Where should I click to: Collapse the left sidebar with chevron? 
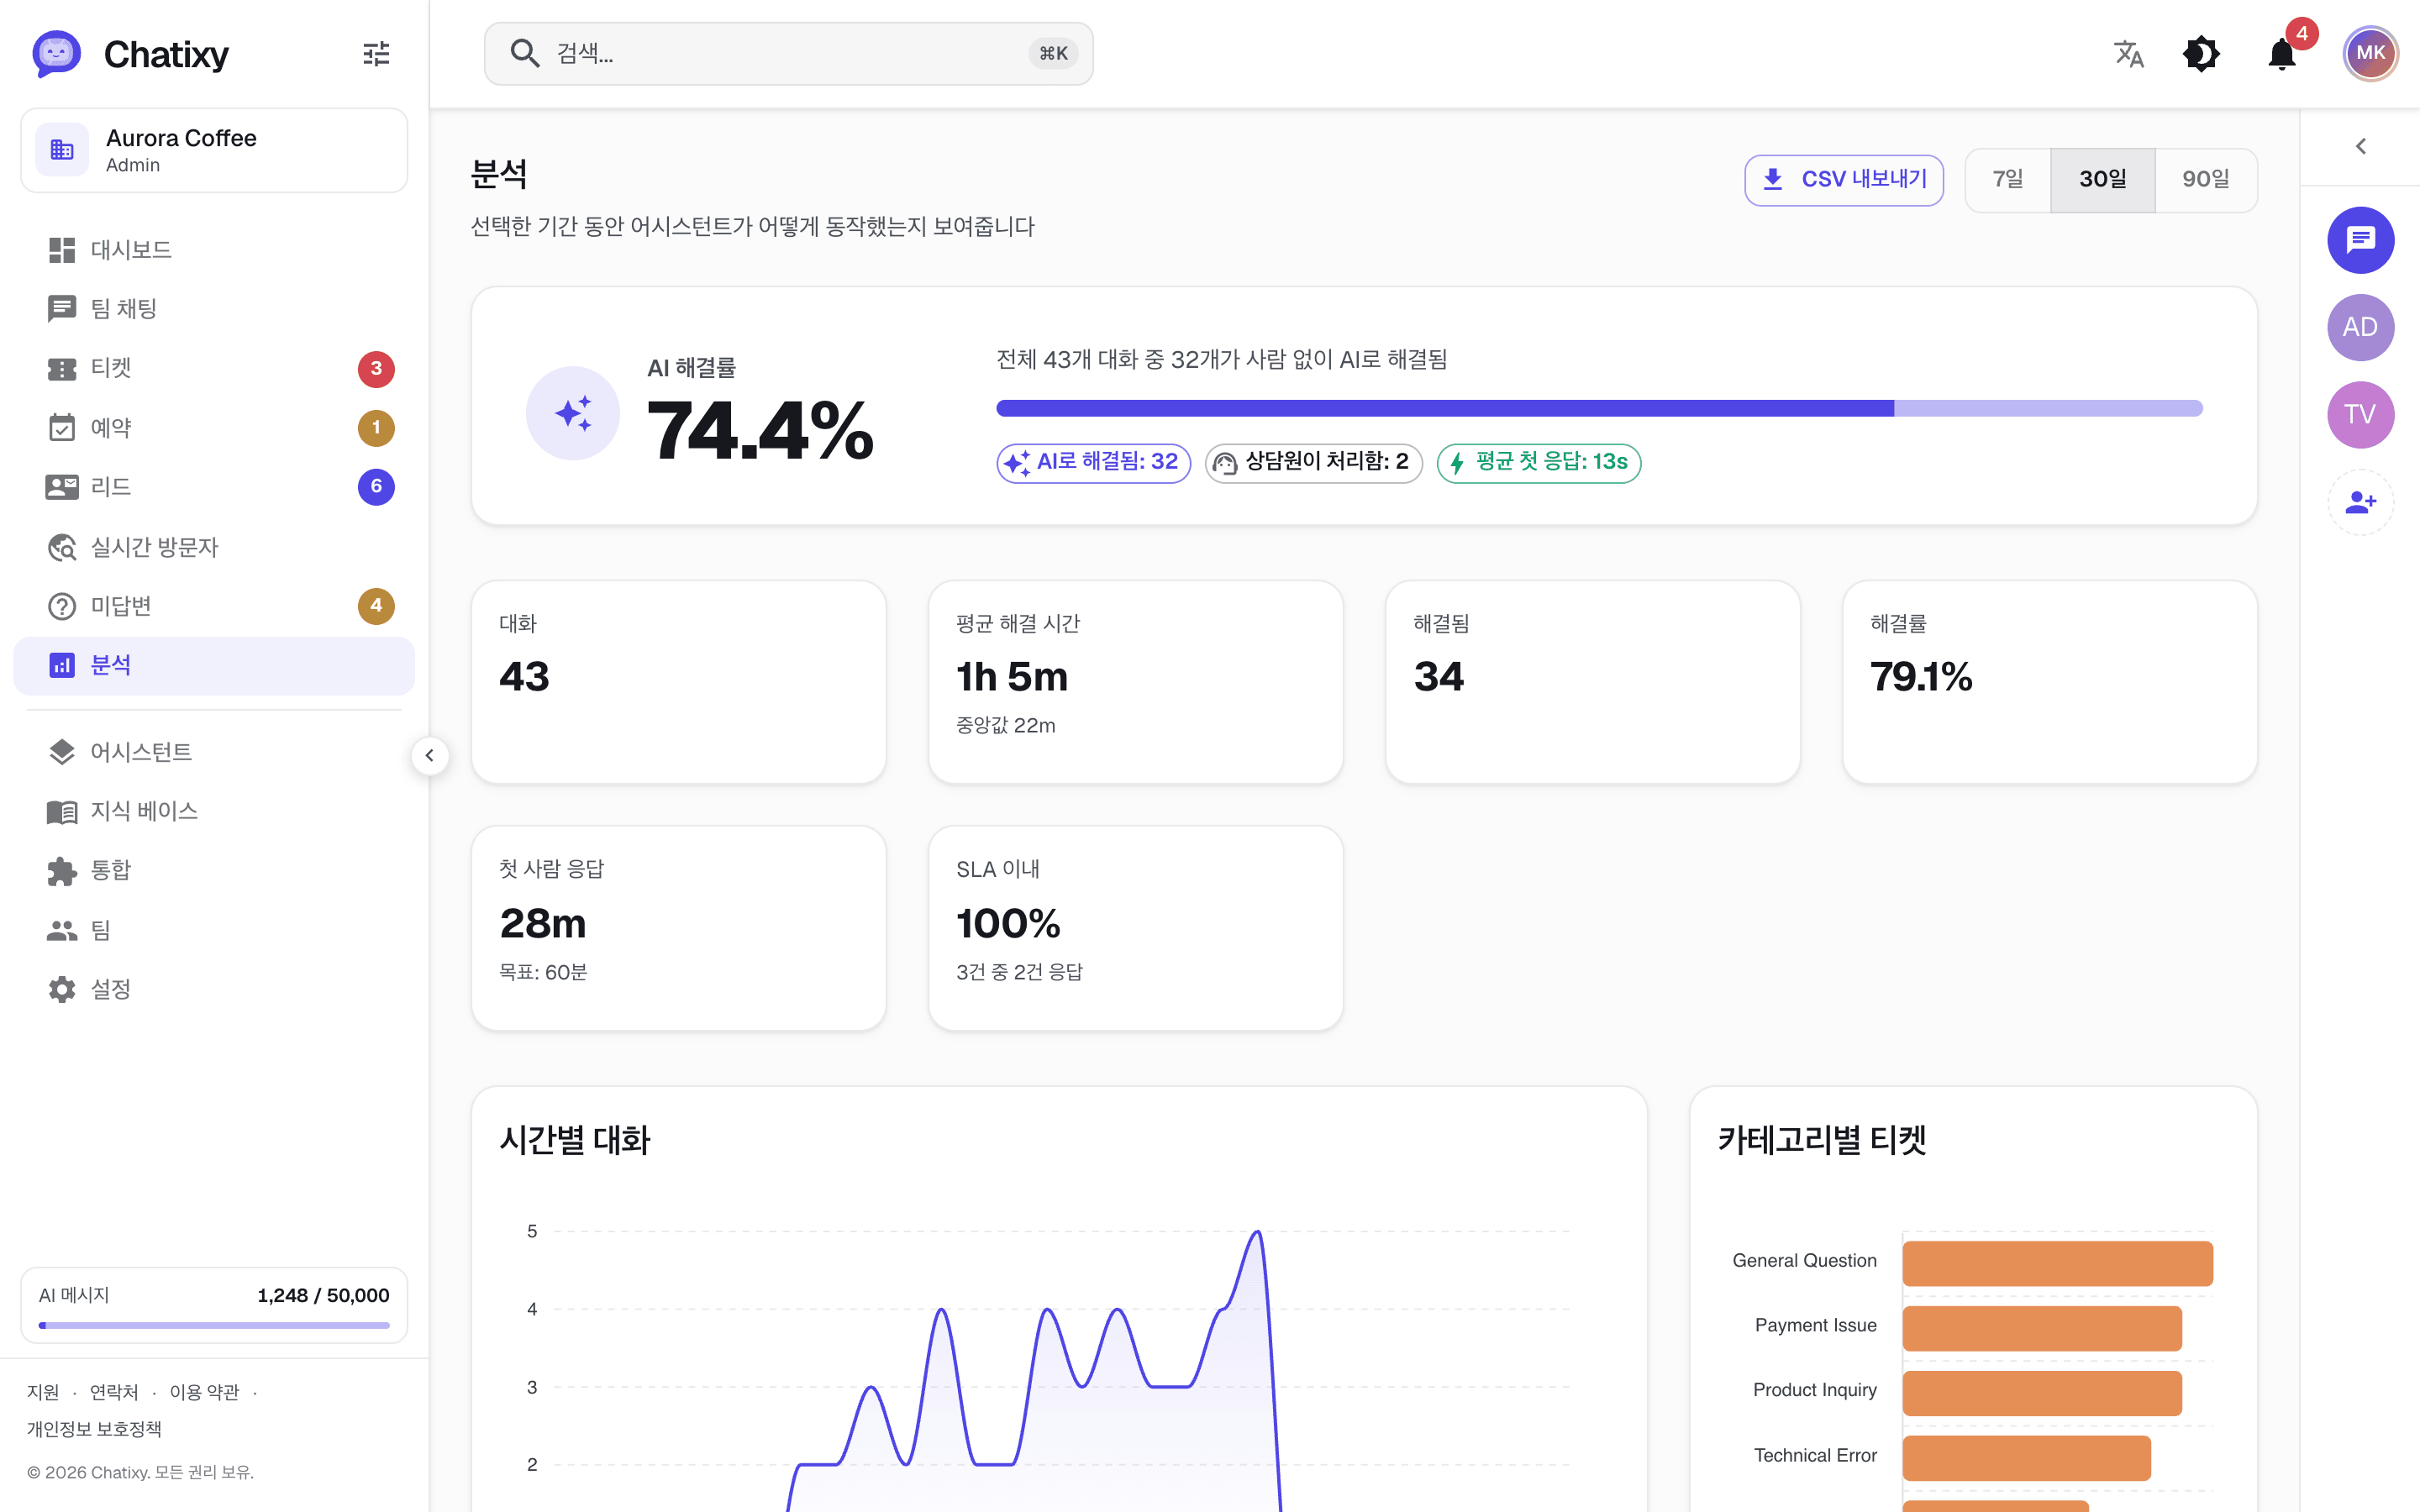click(x=429, y=755)
